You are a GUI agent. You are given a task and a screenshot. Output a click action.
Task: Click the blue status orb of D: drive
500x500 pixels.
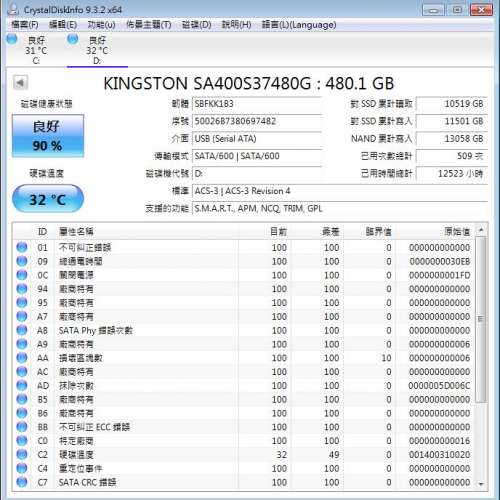[73, 39]
